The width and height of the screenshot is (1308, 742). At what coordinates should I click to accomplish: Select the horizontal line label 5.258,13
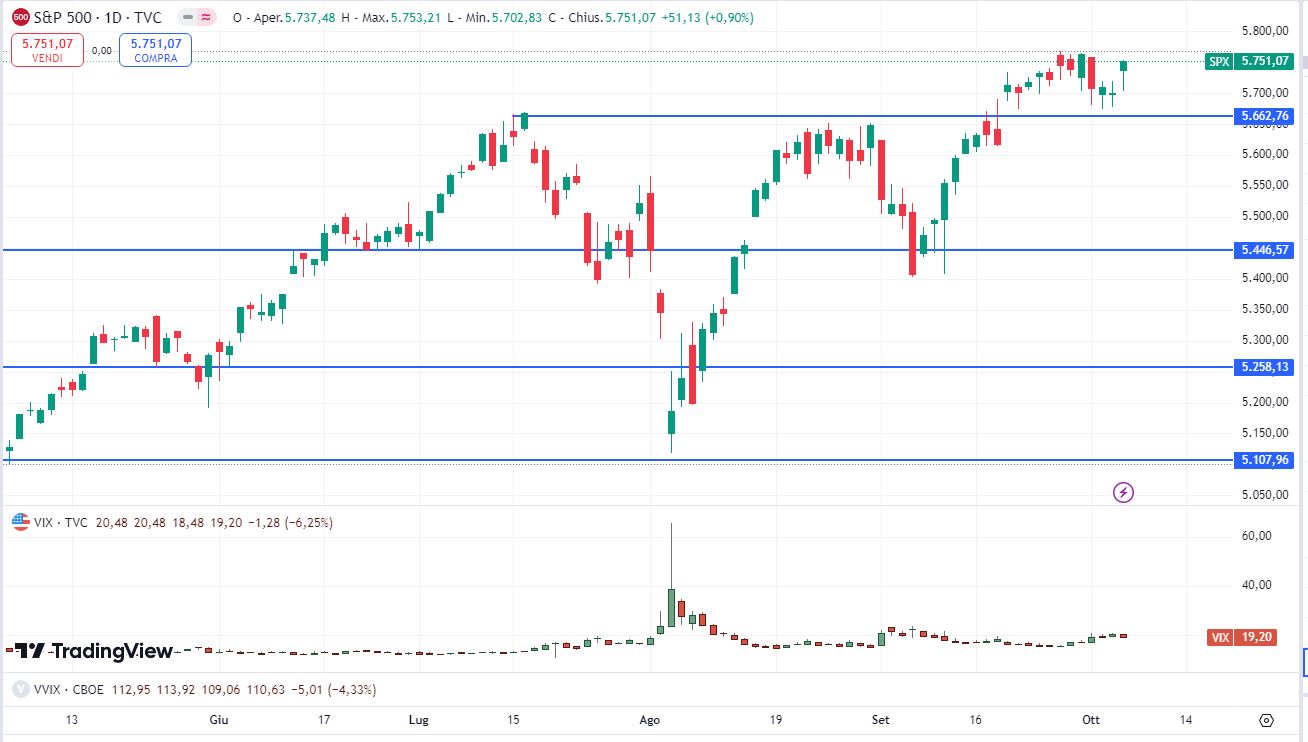(x=1265, y=367)
